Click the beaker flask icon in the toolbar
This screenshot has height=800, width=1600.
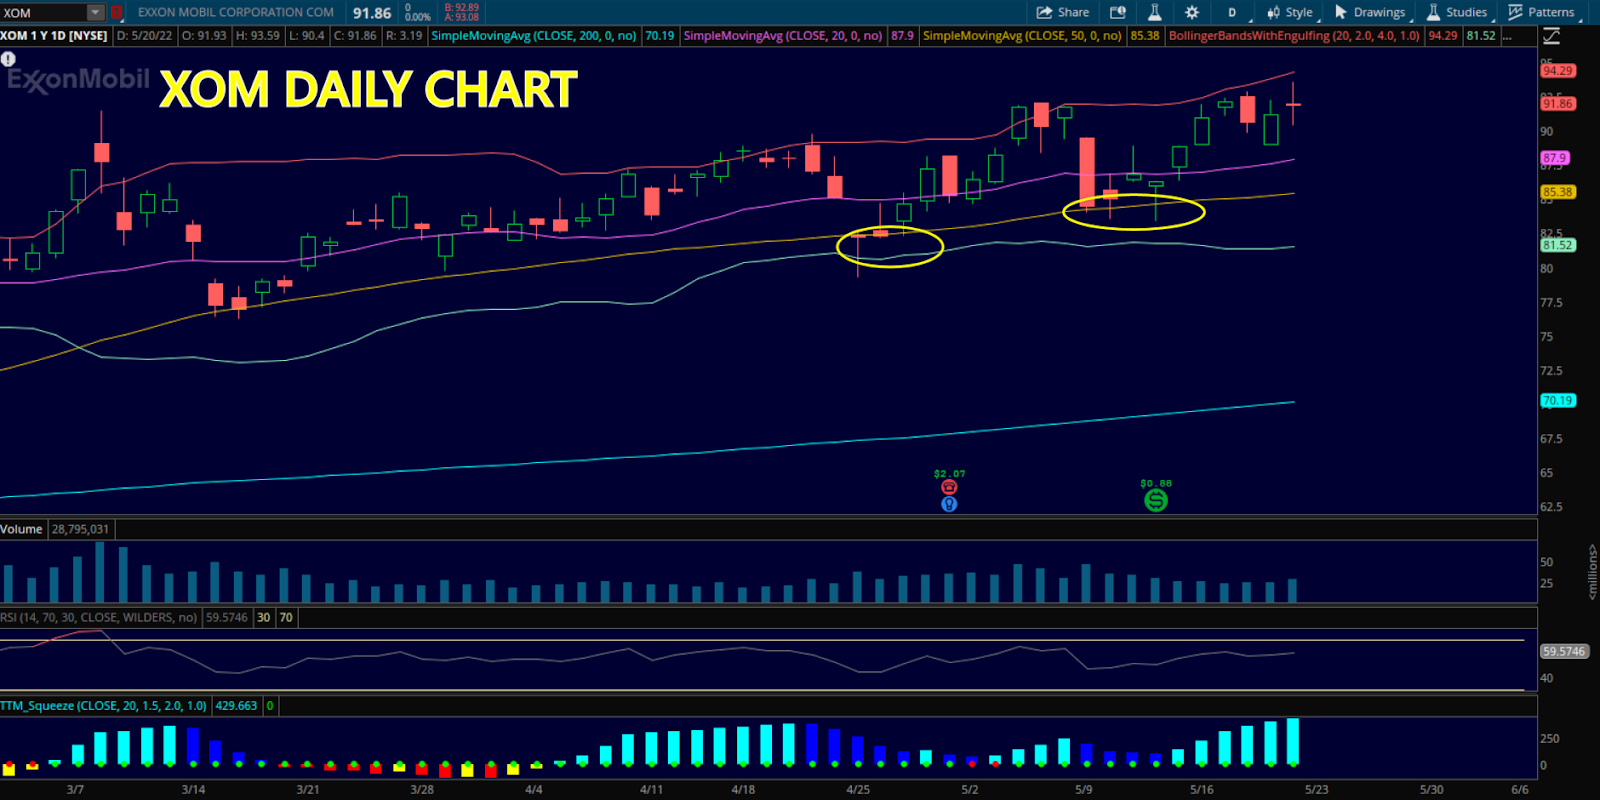1154,12
